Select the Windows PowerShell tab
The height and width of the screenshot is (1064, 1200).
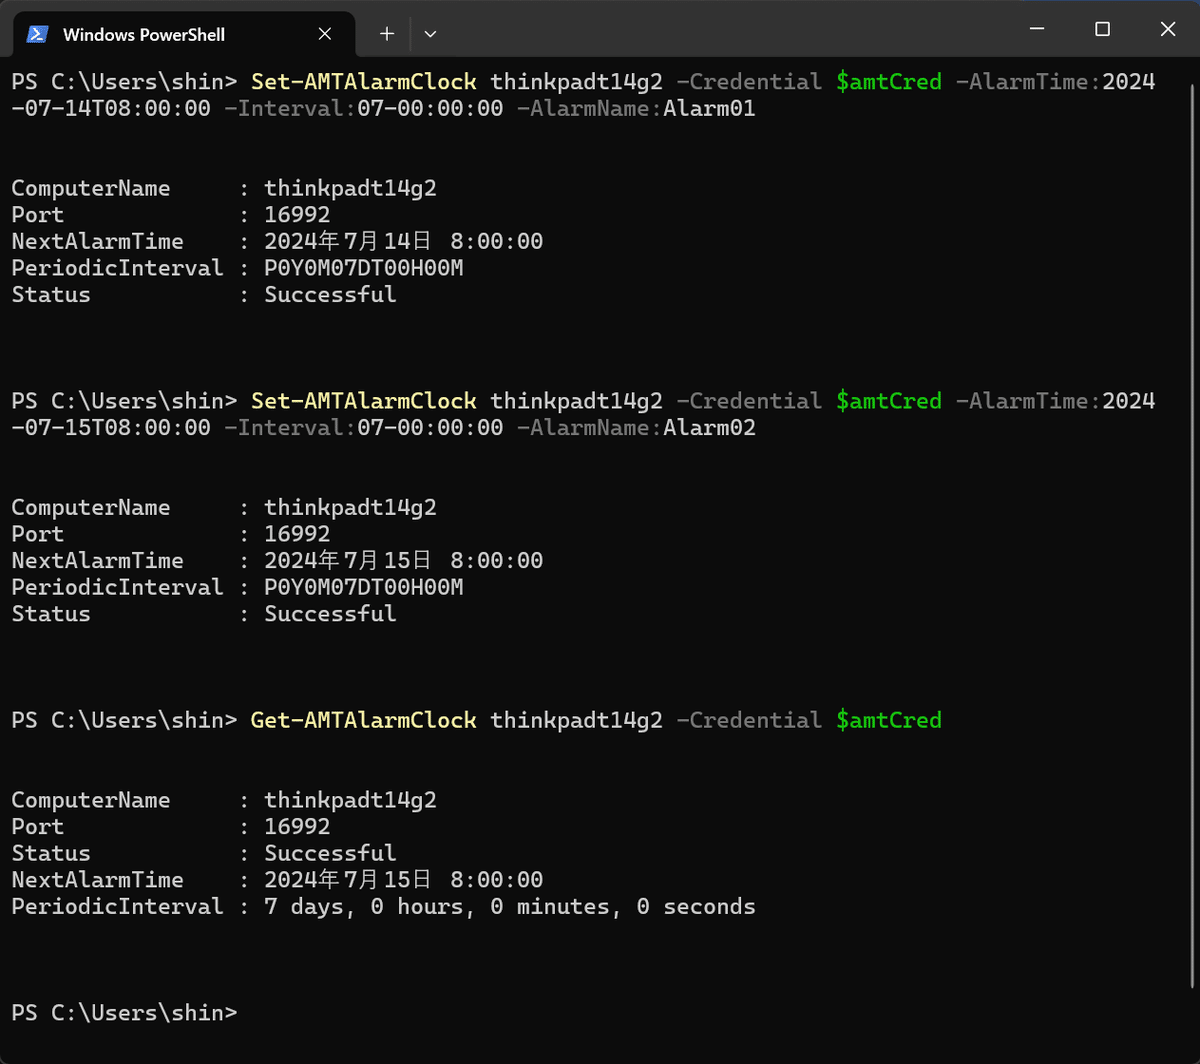[x=184, y=34]
